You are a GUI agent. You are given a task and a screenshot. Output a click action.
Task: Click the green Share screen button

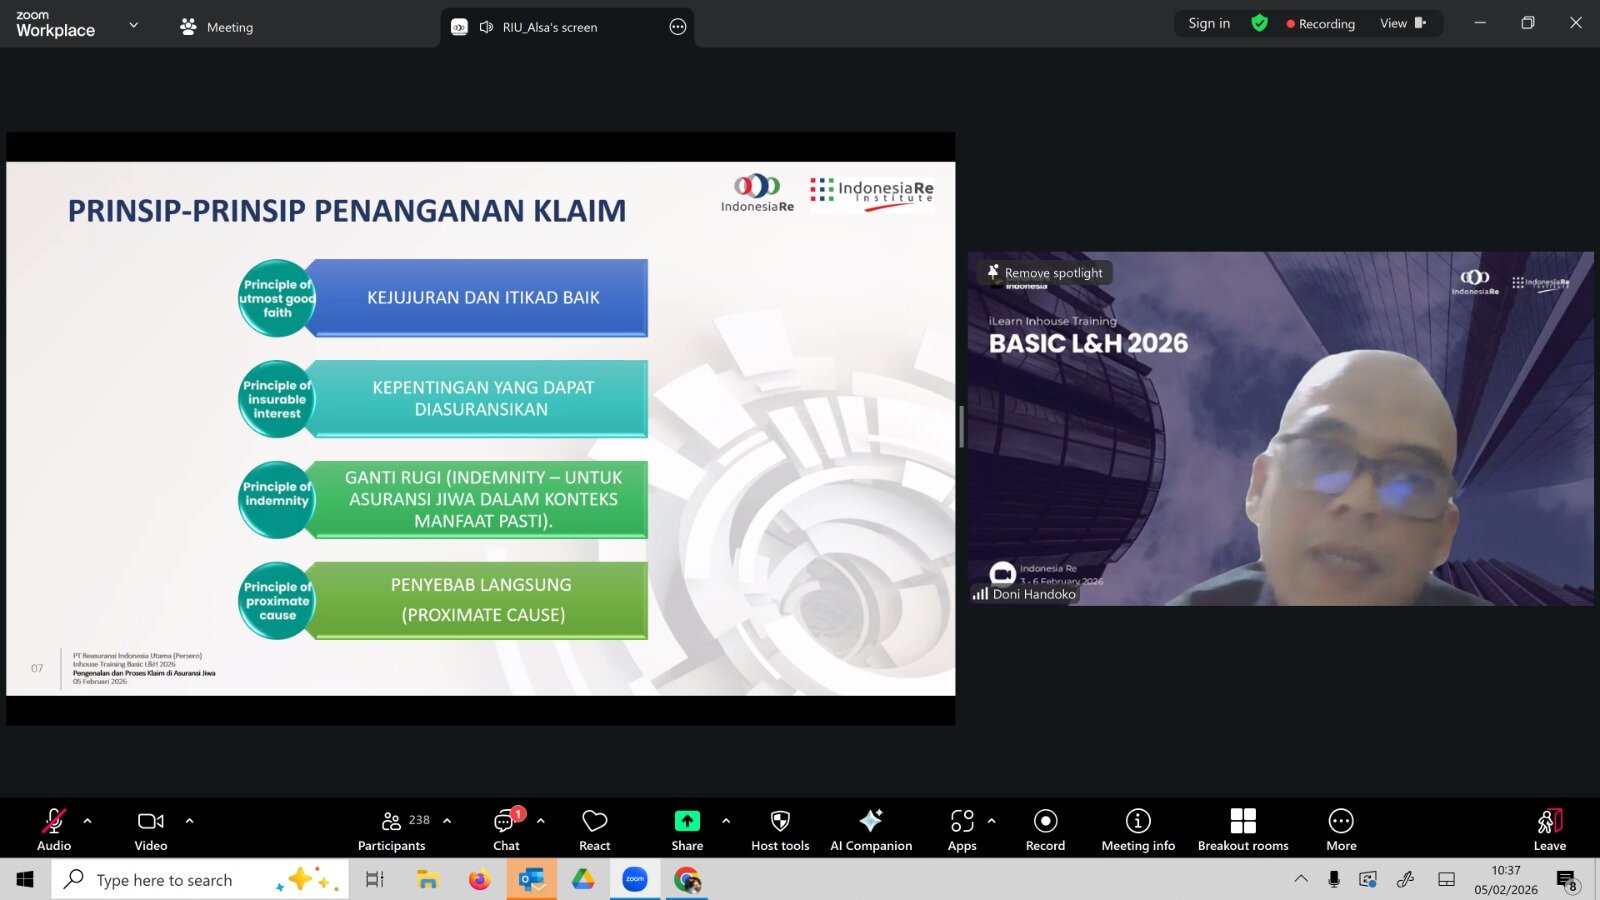tap(687, 830)
